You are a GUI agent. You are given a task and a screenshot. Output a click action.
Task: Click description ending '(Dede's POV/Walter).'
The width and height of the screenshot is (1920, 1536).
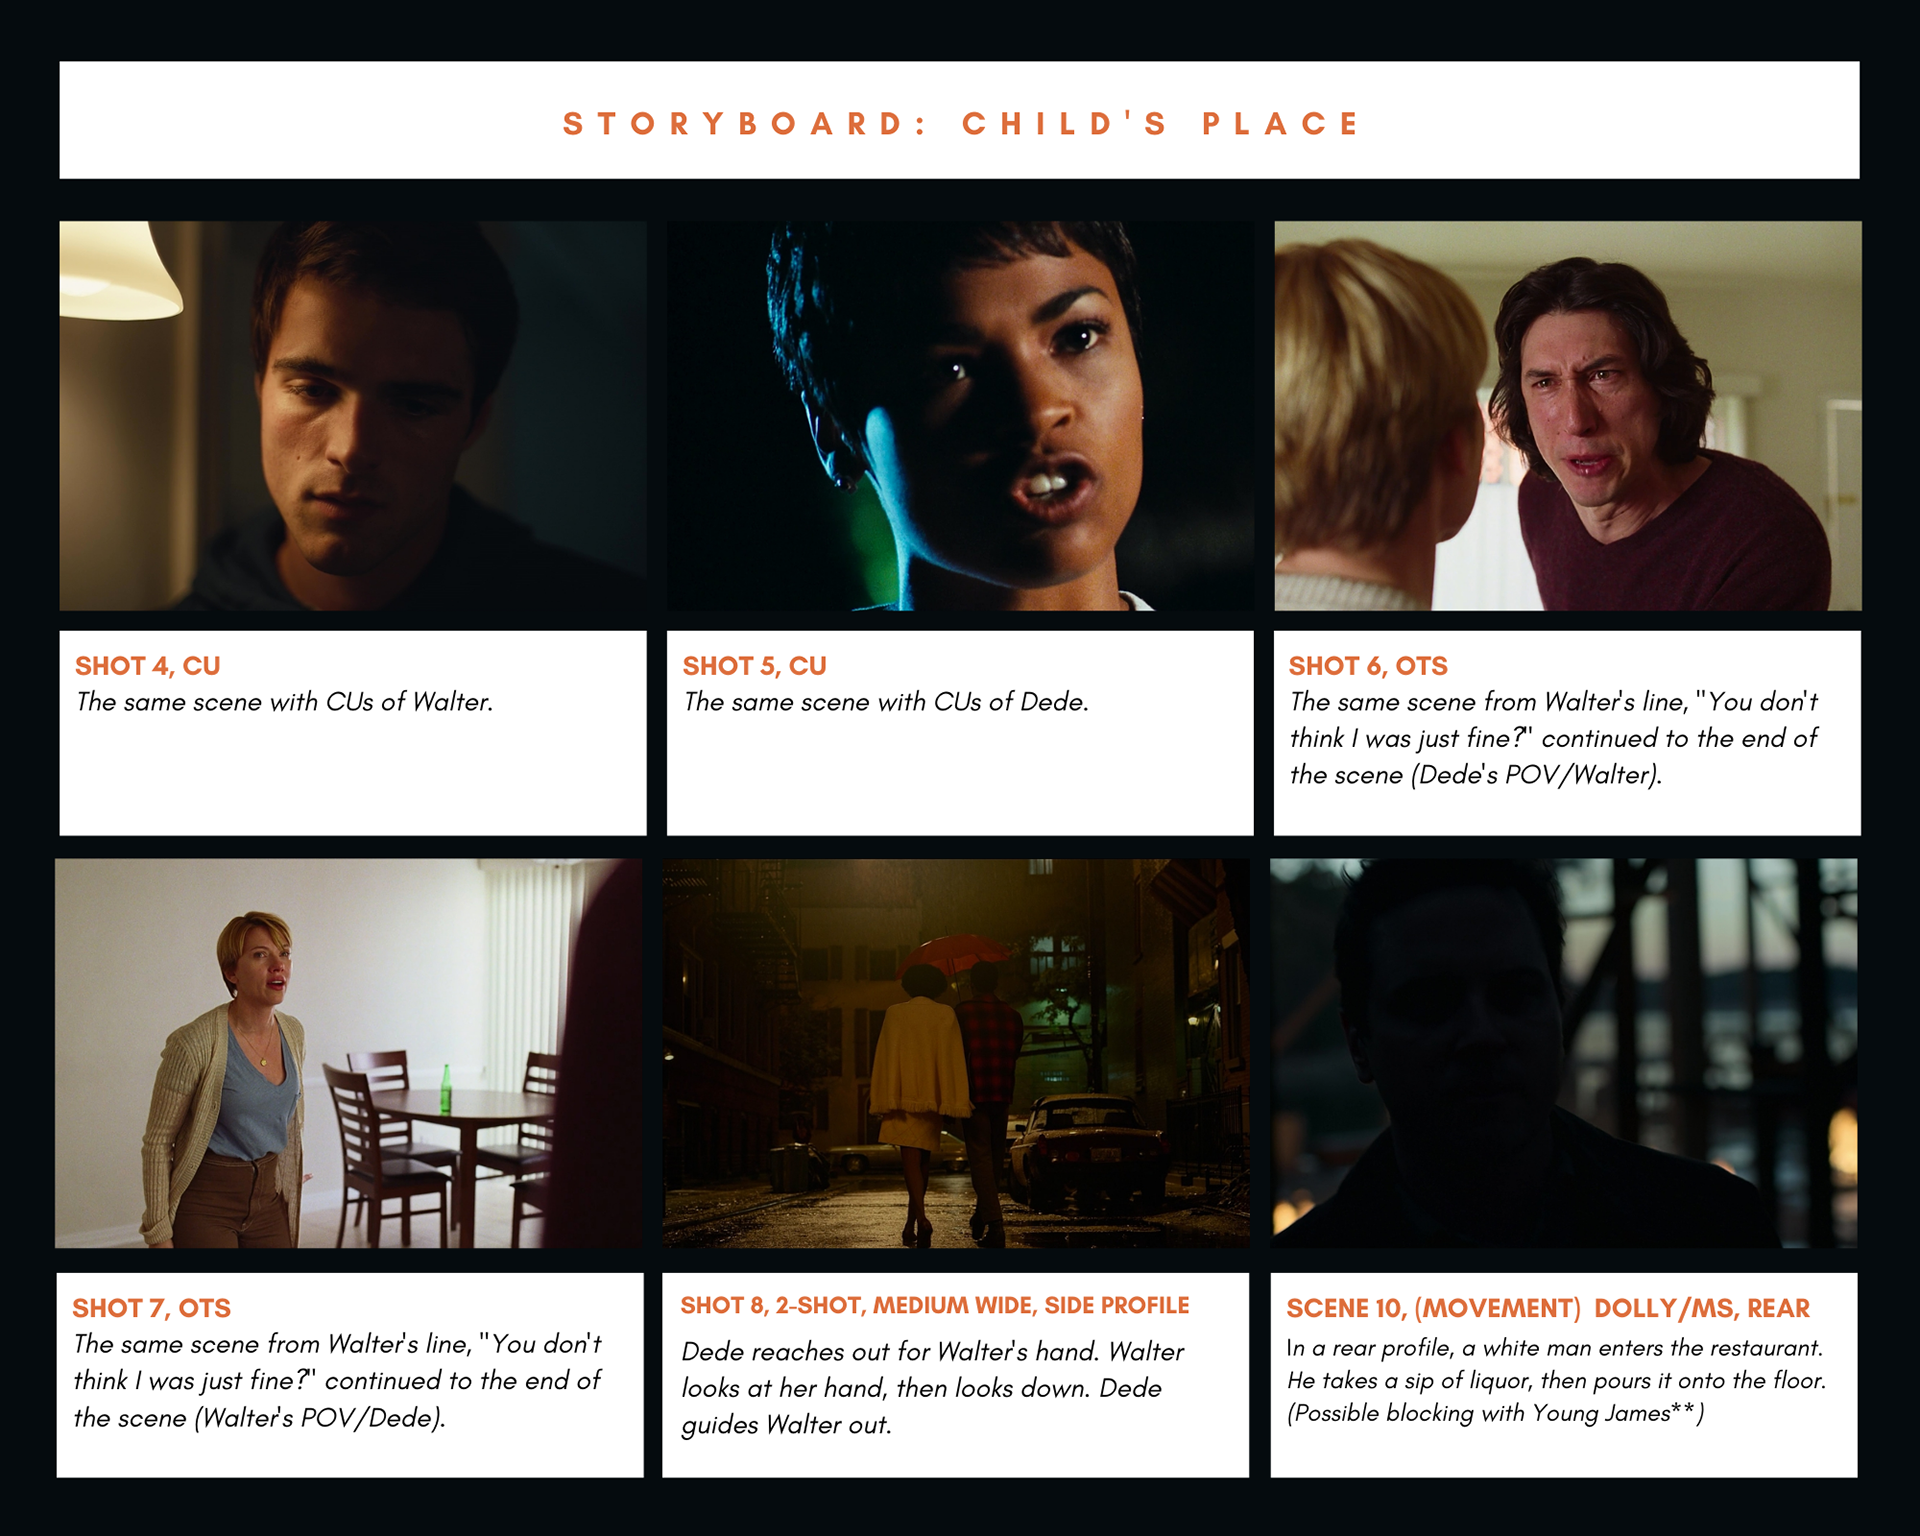1553,738
